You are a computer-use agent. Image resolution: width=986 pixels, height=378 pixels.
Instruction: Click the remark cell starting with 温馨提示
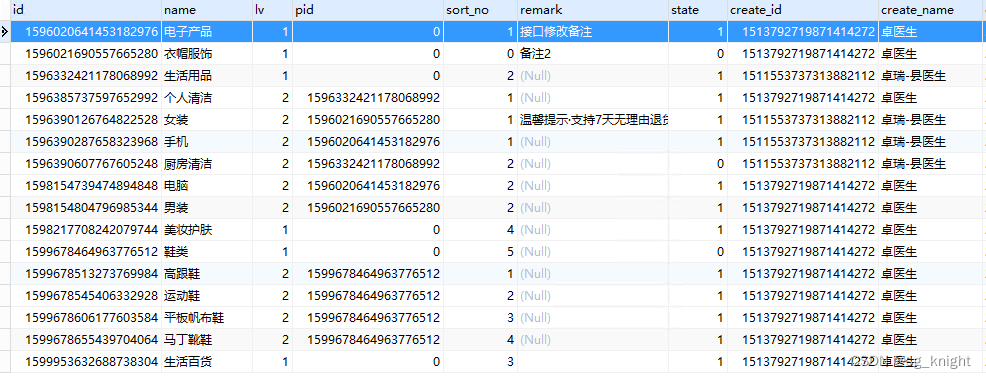(593, 120)
